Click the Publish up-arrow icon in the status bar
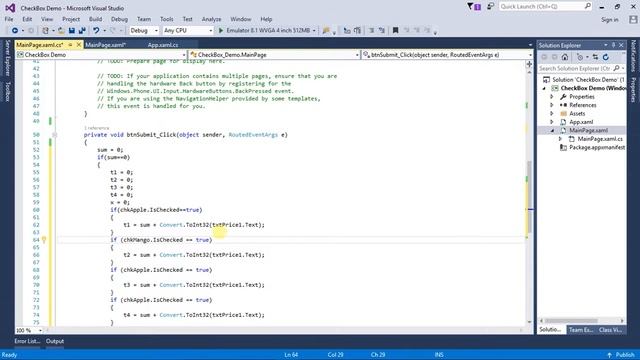The width and height of the screenshot is (640, 360). (x=609, y=355)
